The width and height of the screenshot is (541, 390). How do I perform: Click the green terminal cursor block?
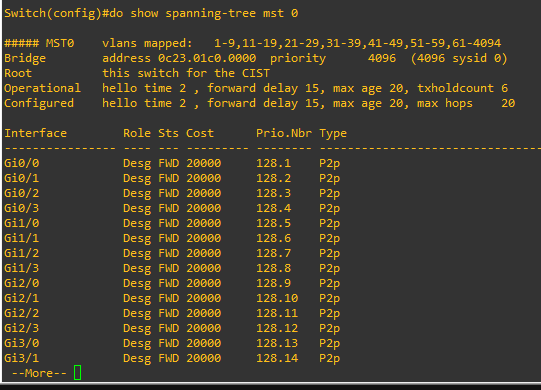pyautogui.click(x=78, y=373)
